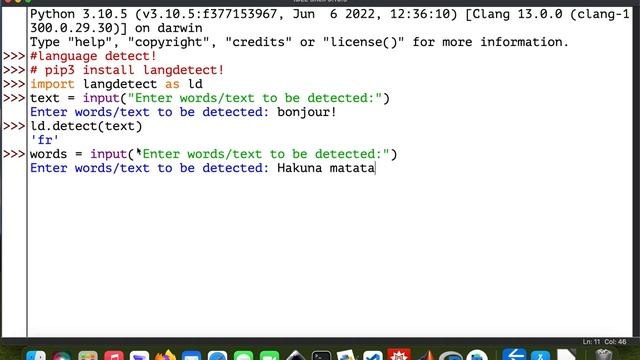Click the 'fr' output result
This screenshot has width=640, height=360.
pos(44,140)
